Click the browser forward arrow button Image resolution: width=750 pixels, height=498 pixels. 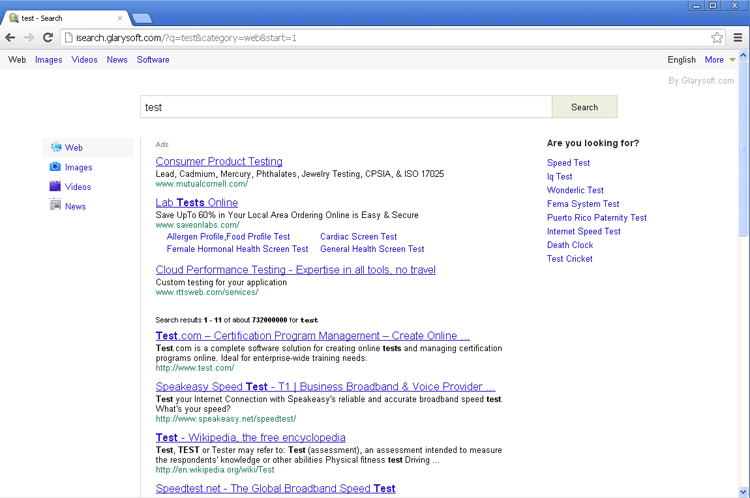[x=29, y=38]
